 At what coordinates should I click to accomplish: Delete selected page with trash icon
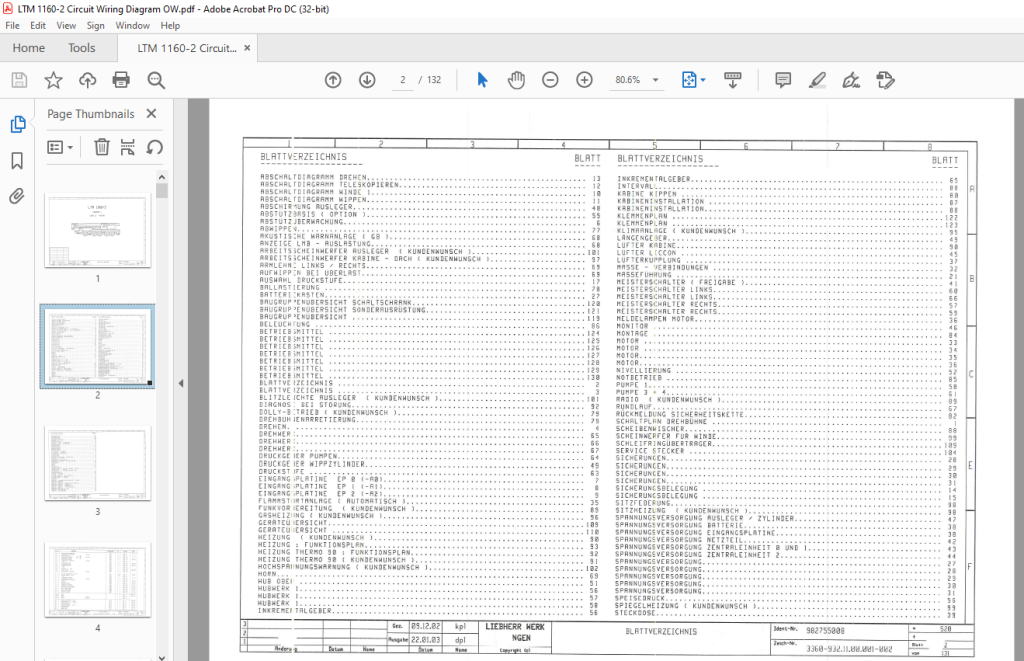point(102,147)
